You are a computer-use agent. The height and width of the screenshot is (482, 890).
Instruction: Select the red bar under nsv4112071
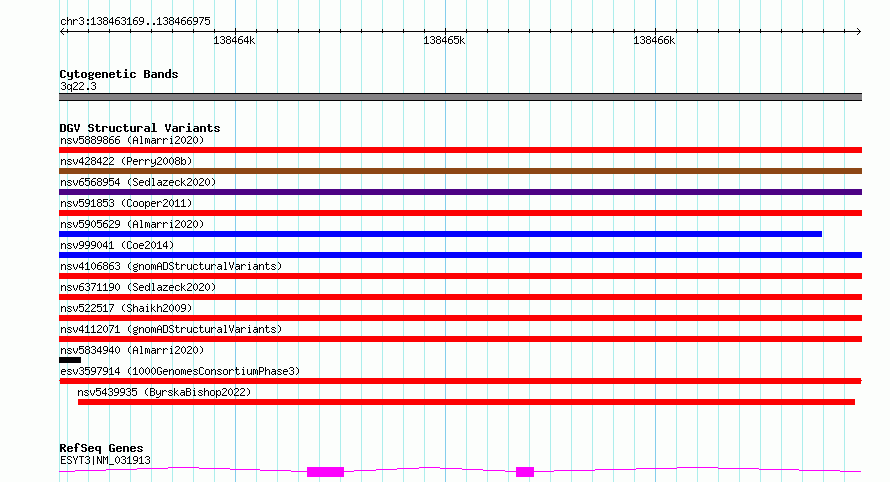(460, 339)
